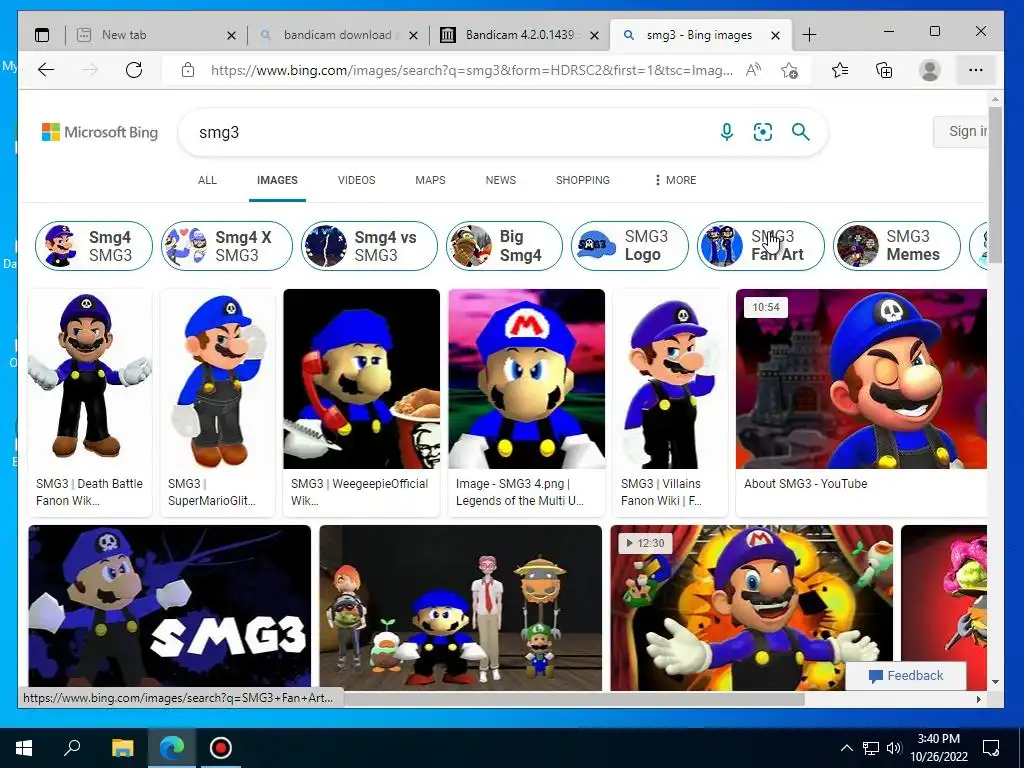Open Edge Settings and more menu
This screenshot has width=1024, height=768.
tap(976, 70)
